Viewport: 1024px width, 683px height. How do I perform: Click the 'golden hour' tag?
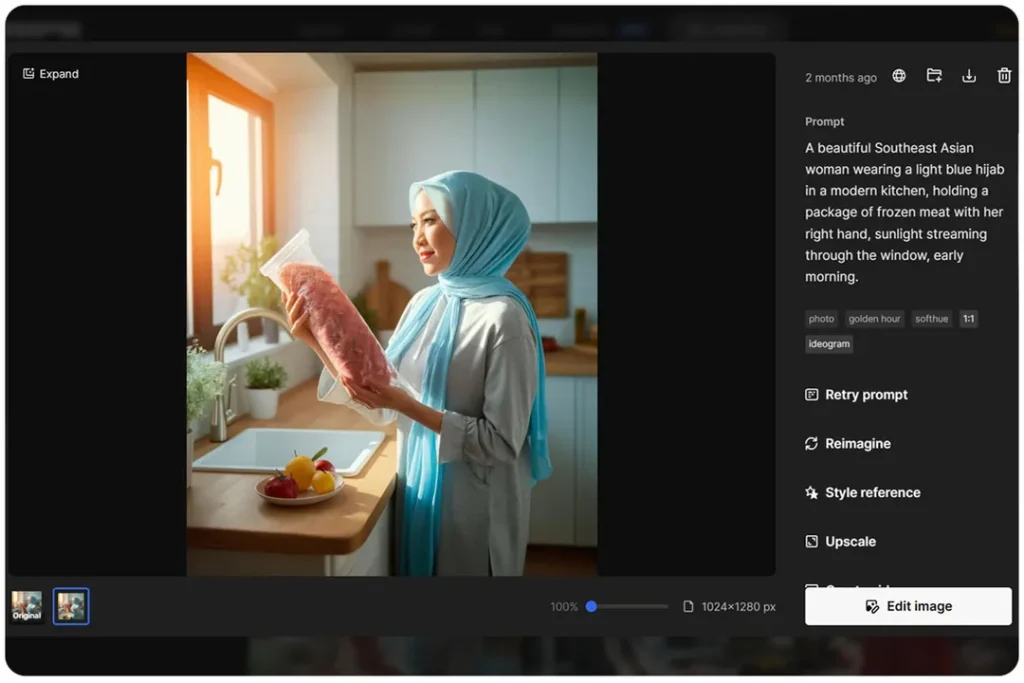874,319
